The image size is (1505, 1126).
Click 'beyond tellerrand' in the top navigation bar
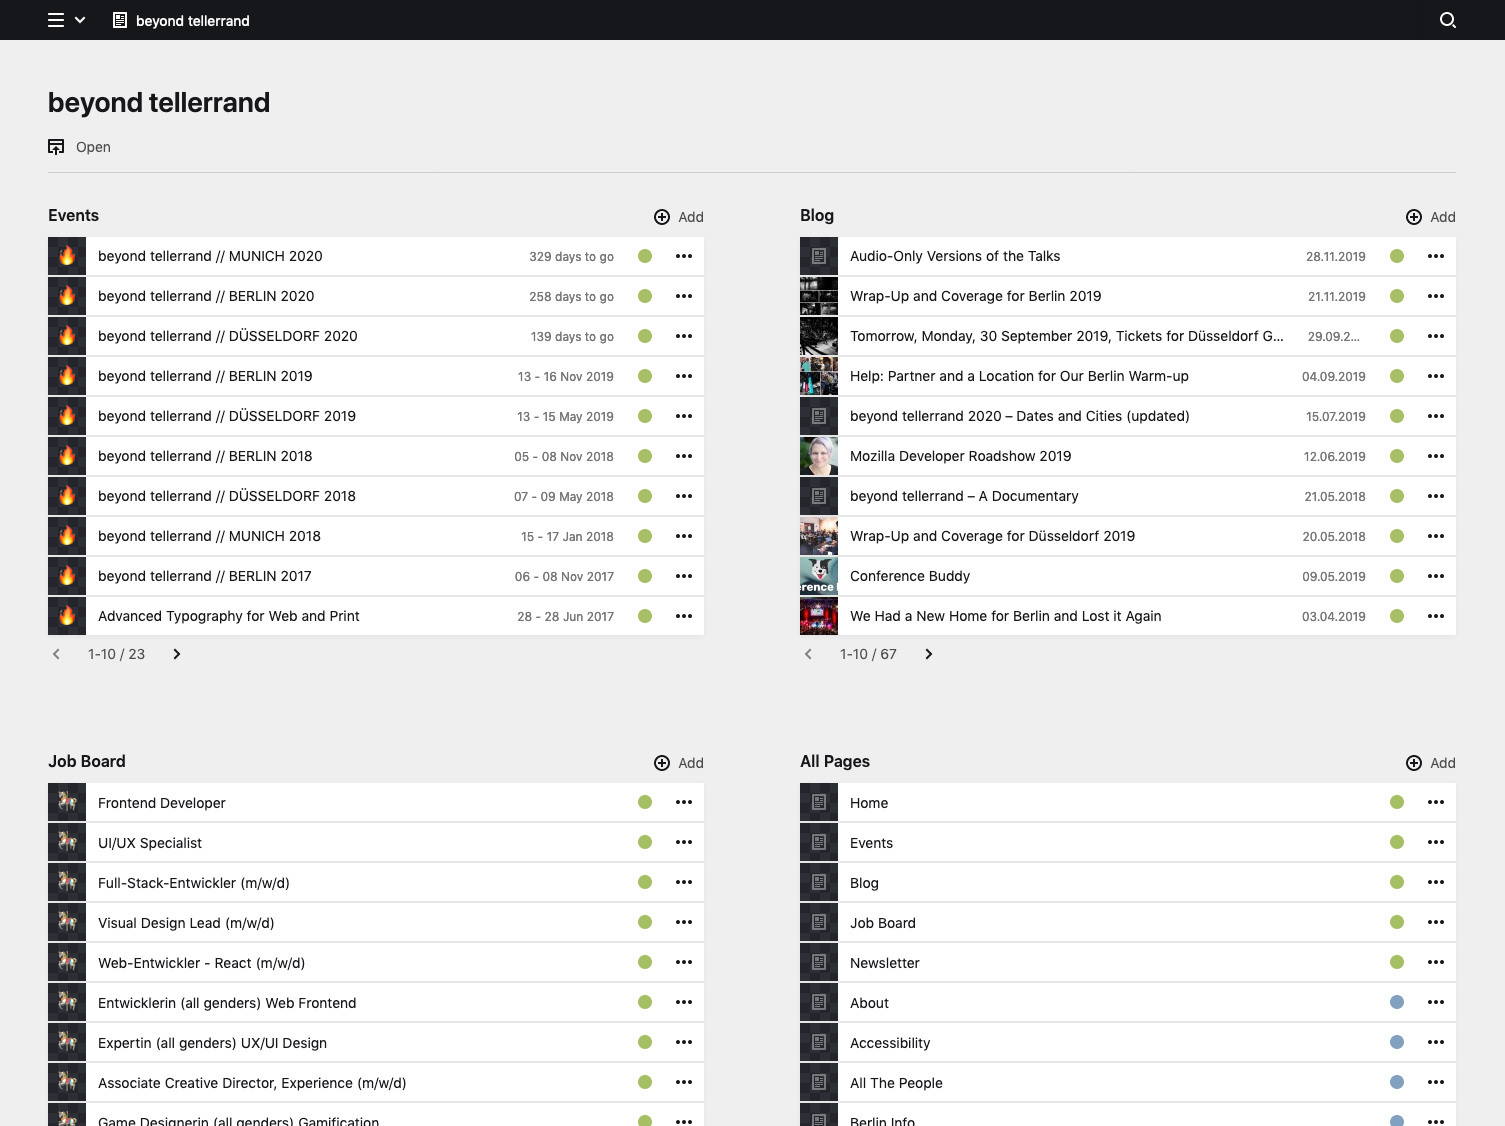pos(192,20)
